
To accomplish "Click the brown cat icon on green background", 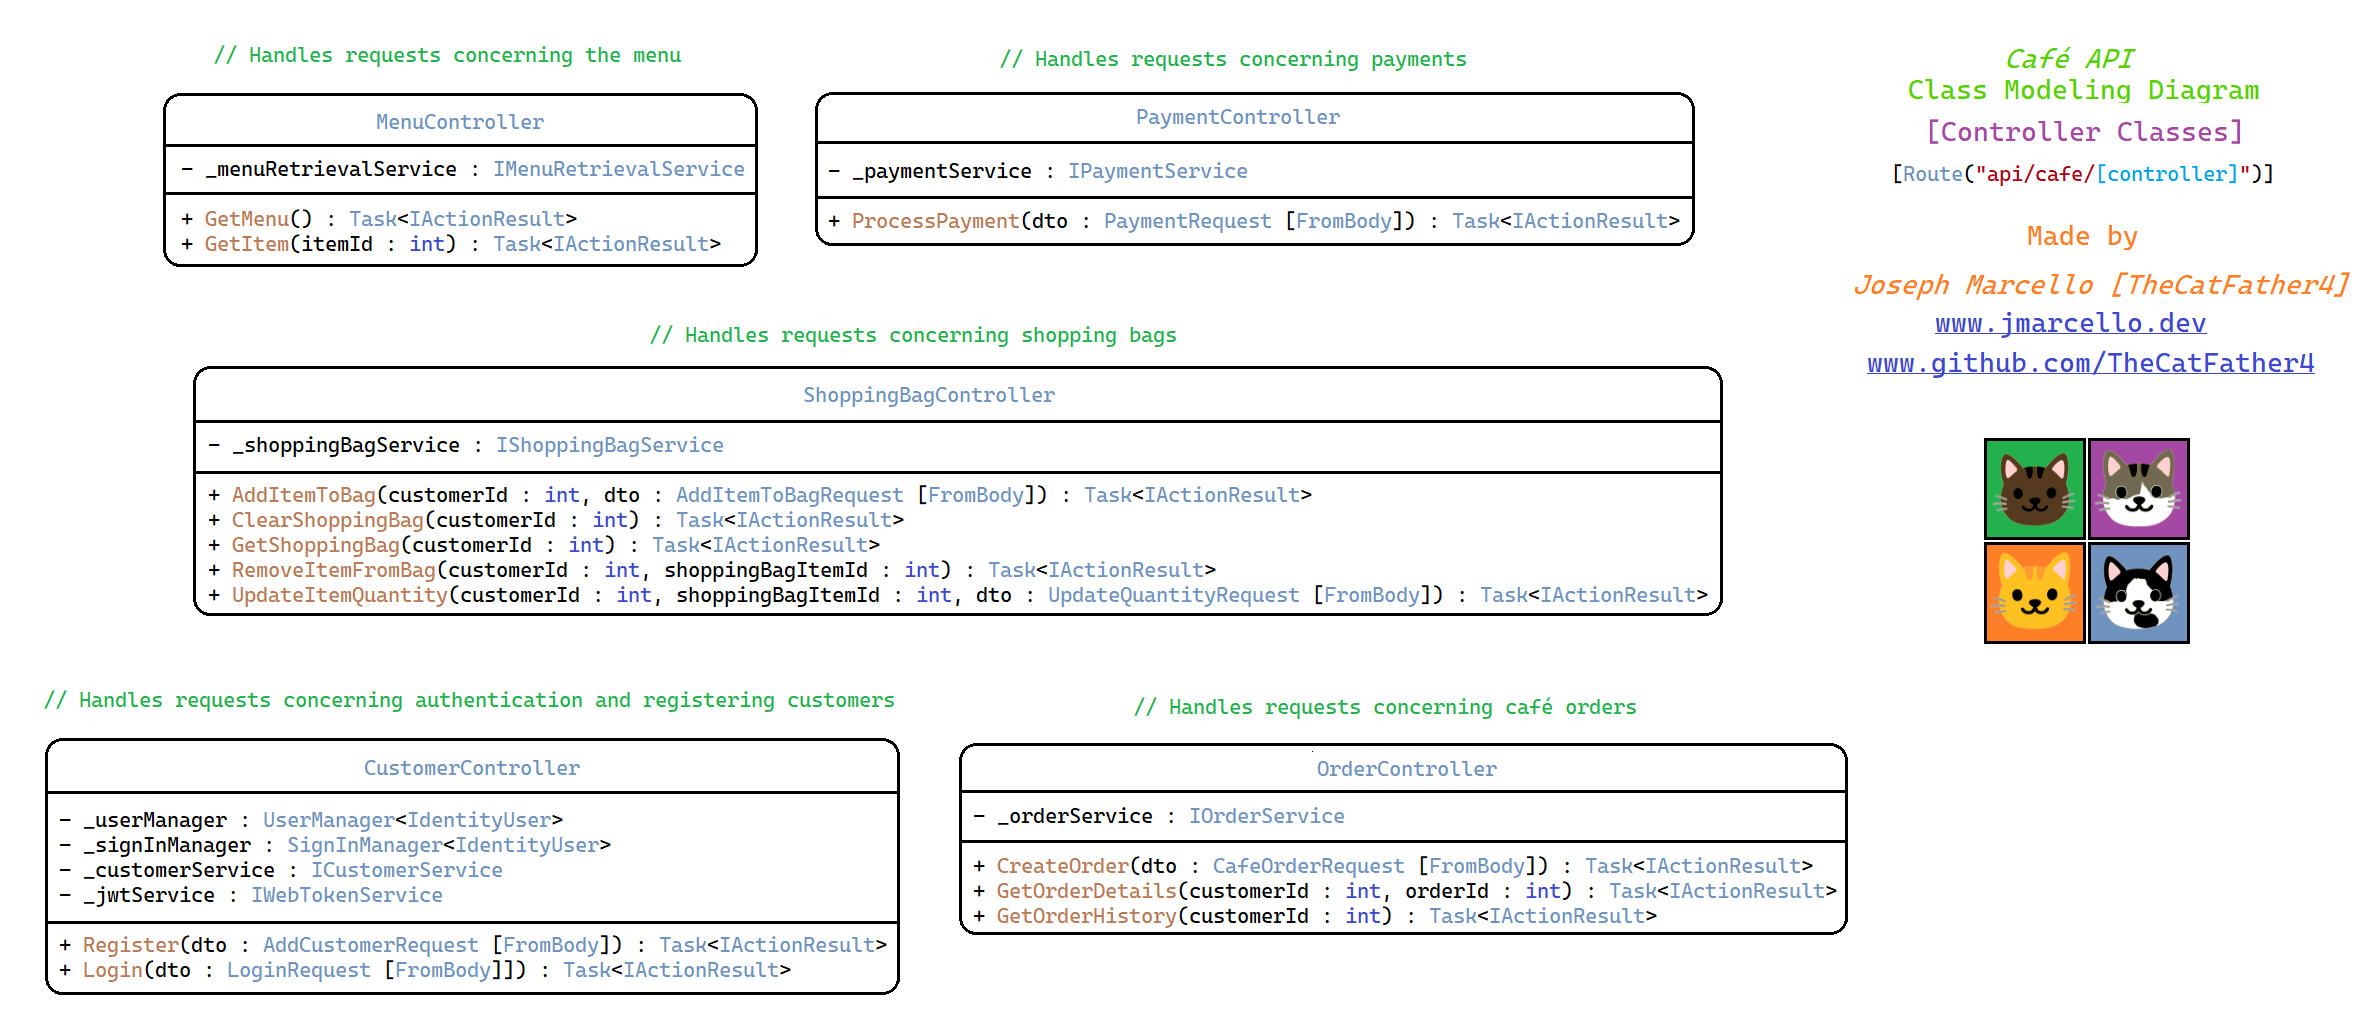I will (2034, 489).
